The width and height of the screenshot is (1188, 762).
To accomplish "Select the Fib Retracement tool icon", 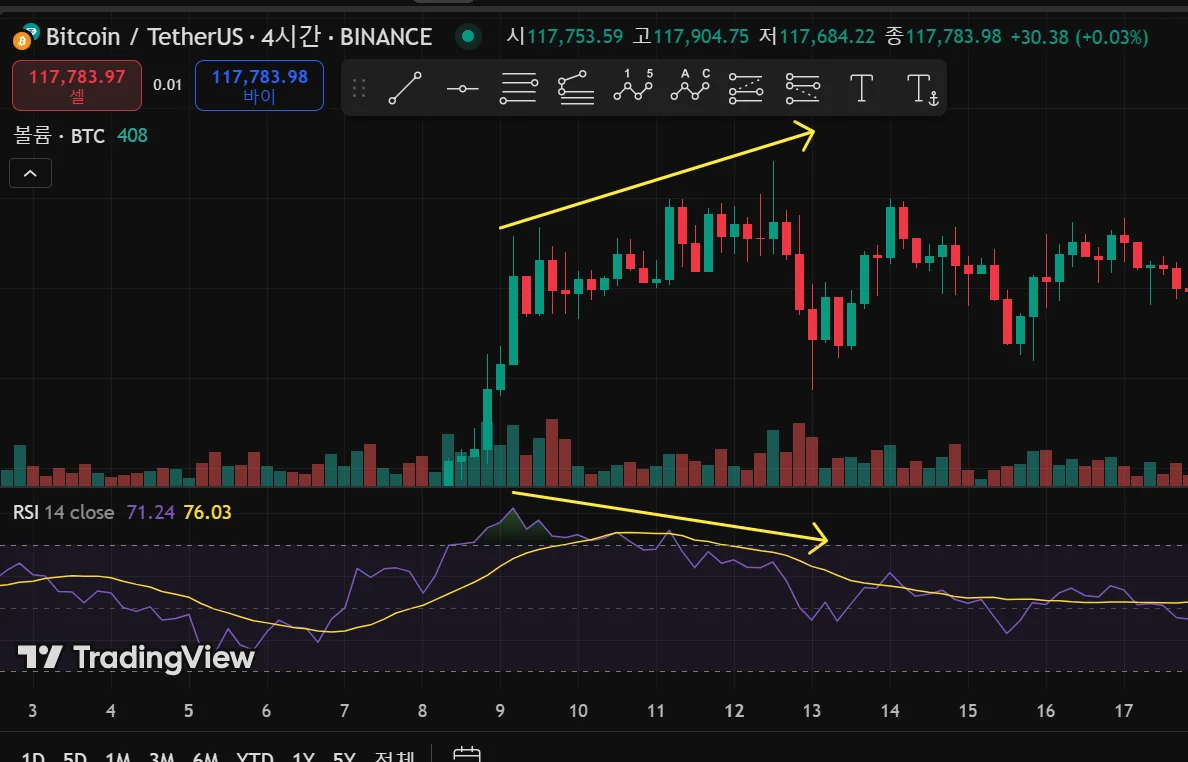I will pos(519,89).
